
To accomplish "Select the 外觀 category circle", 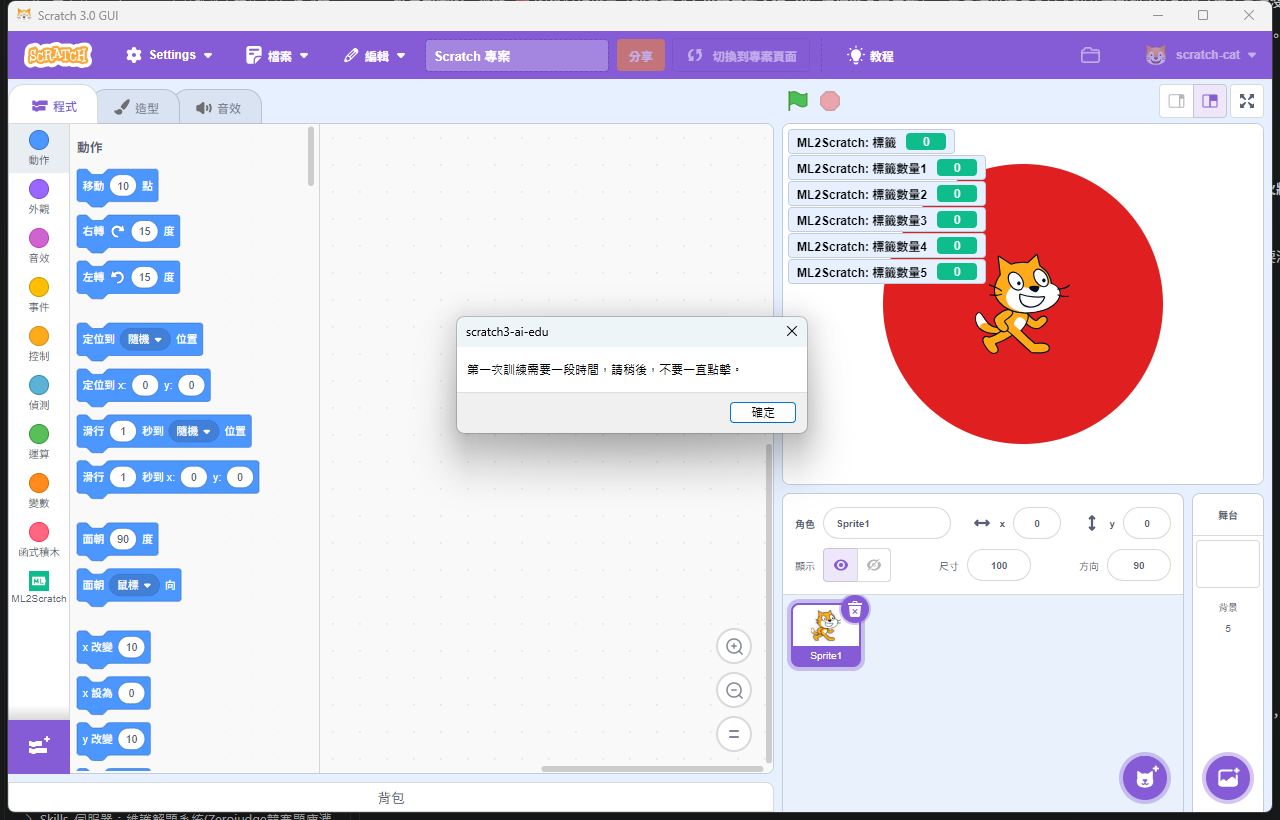I will click(x=39, y=189).
